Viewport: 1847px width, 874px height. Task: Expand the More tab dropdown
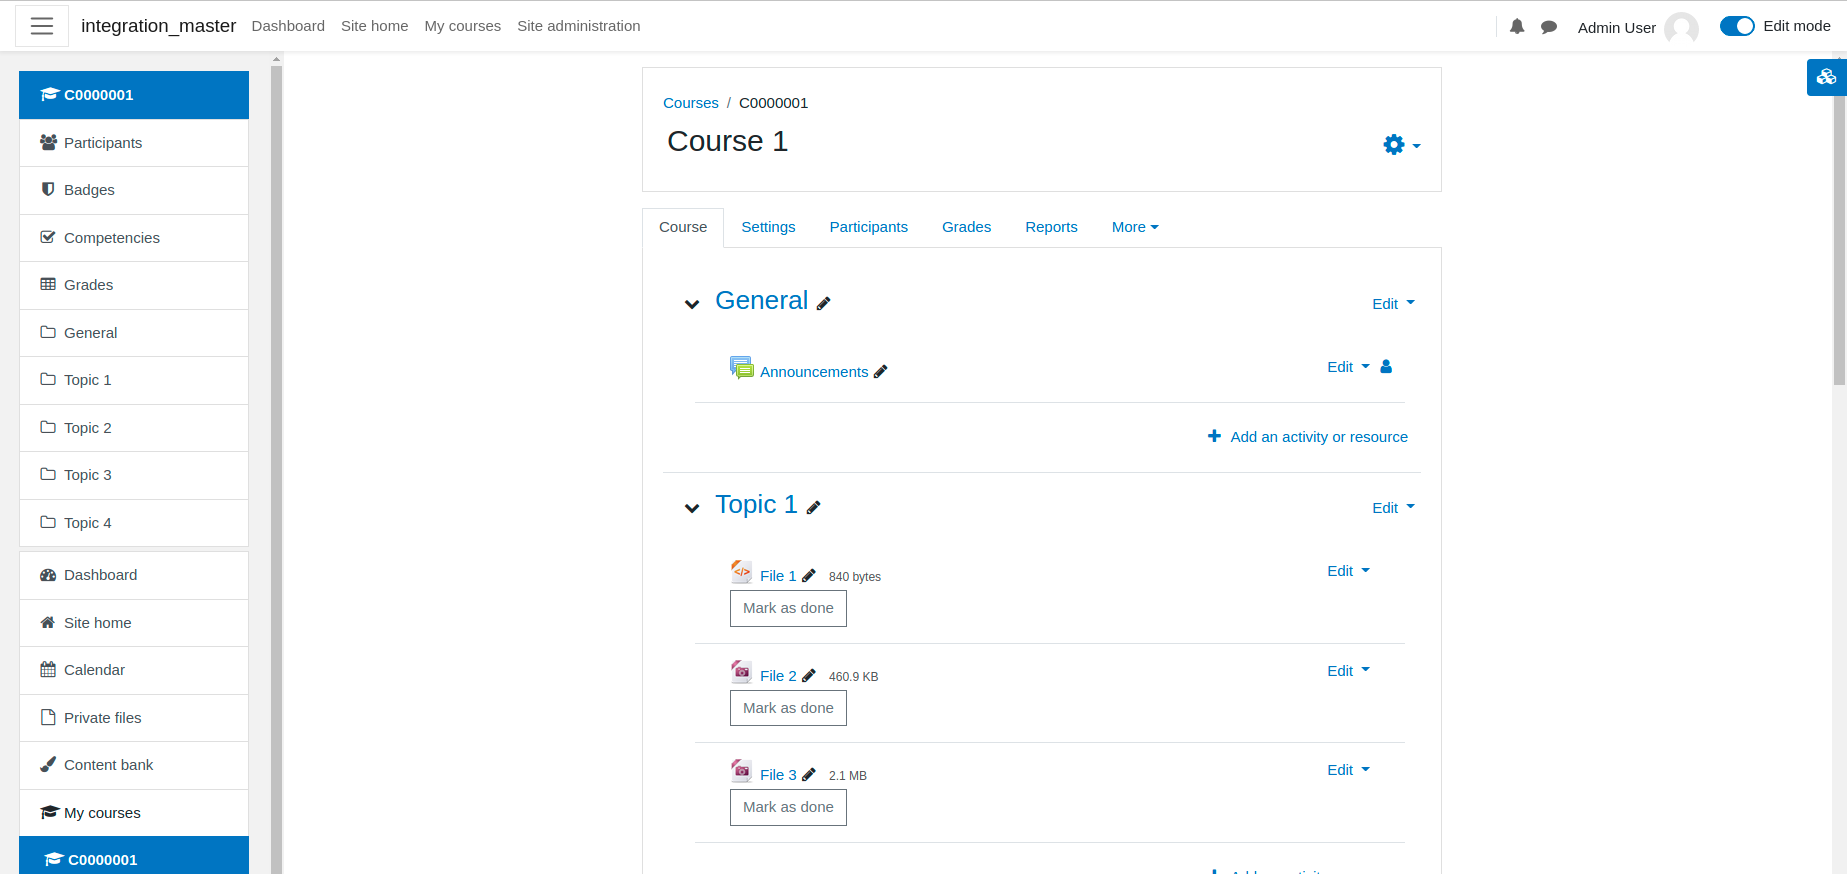tap(1135, 227)
